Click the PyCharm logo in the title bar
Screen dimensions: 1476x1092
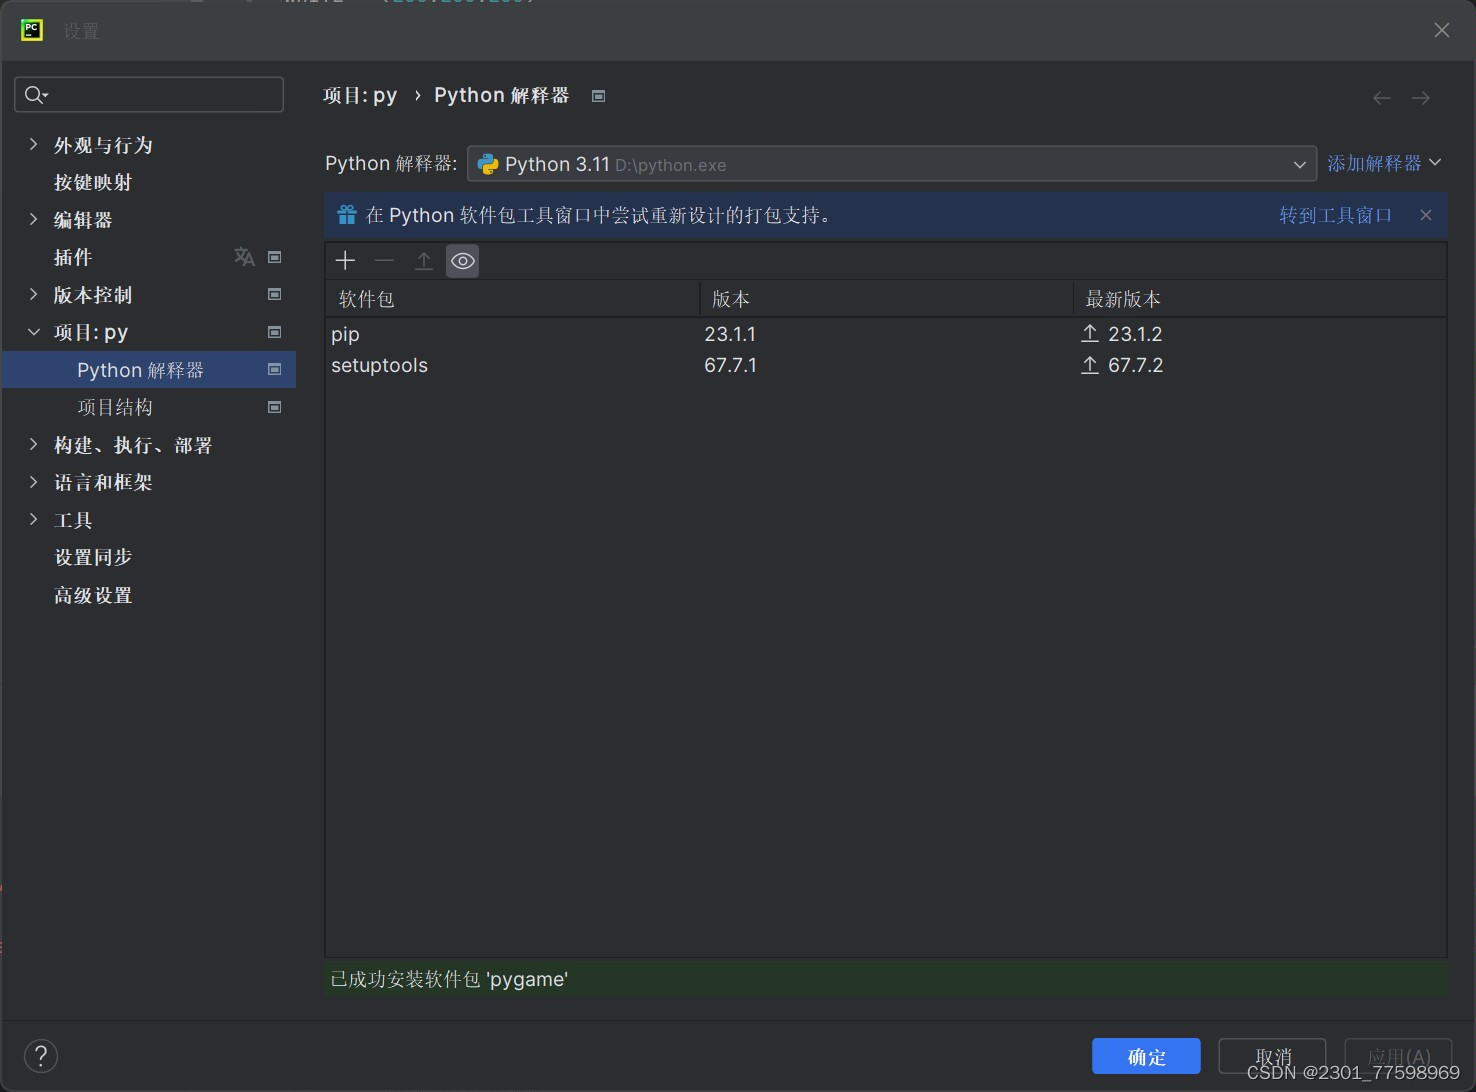pos(32,30)
